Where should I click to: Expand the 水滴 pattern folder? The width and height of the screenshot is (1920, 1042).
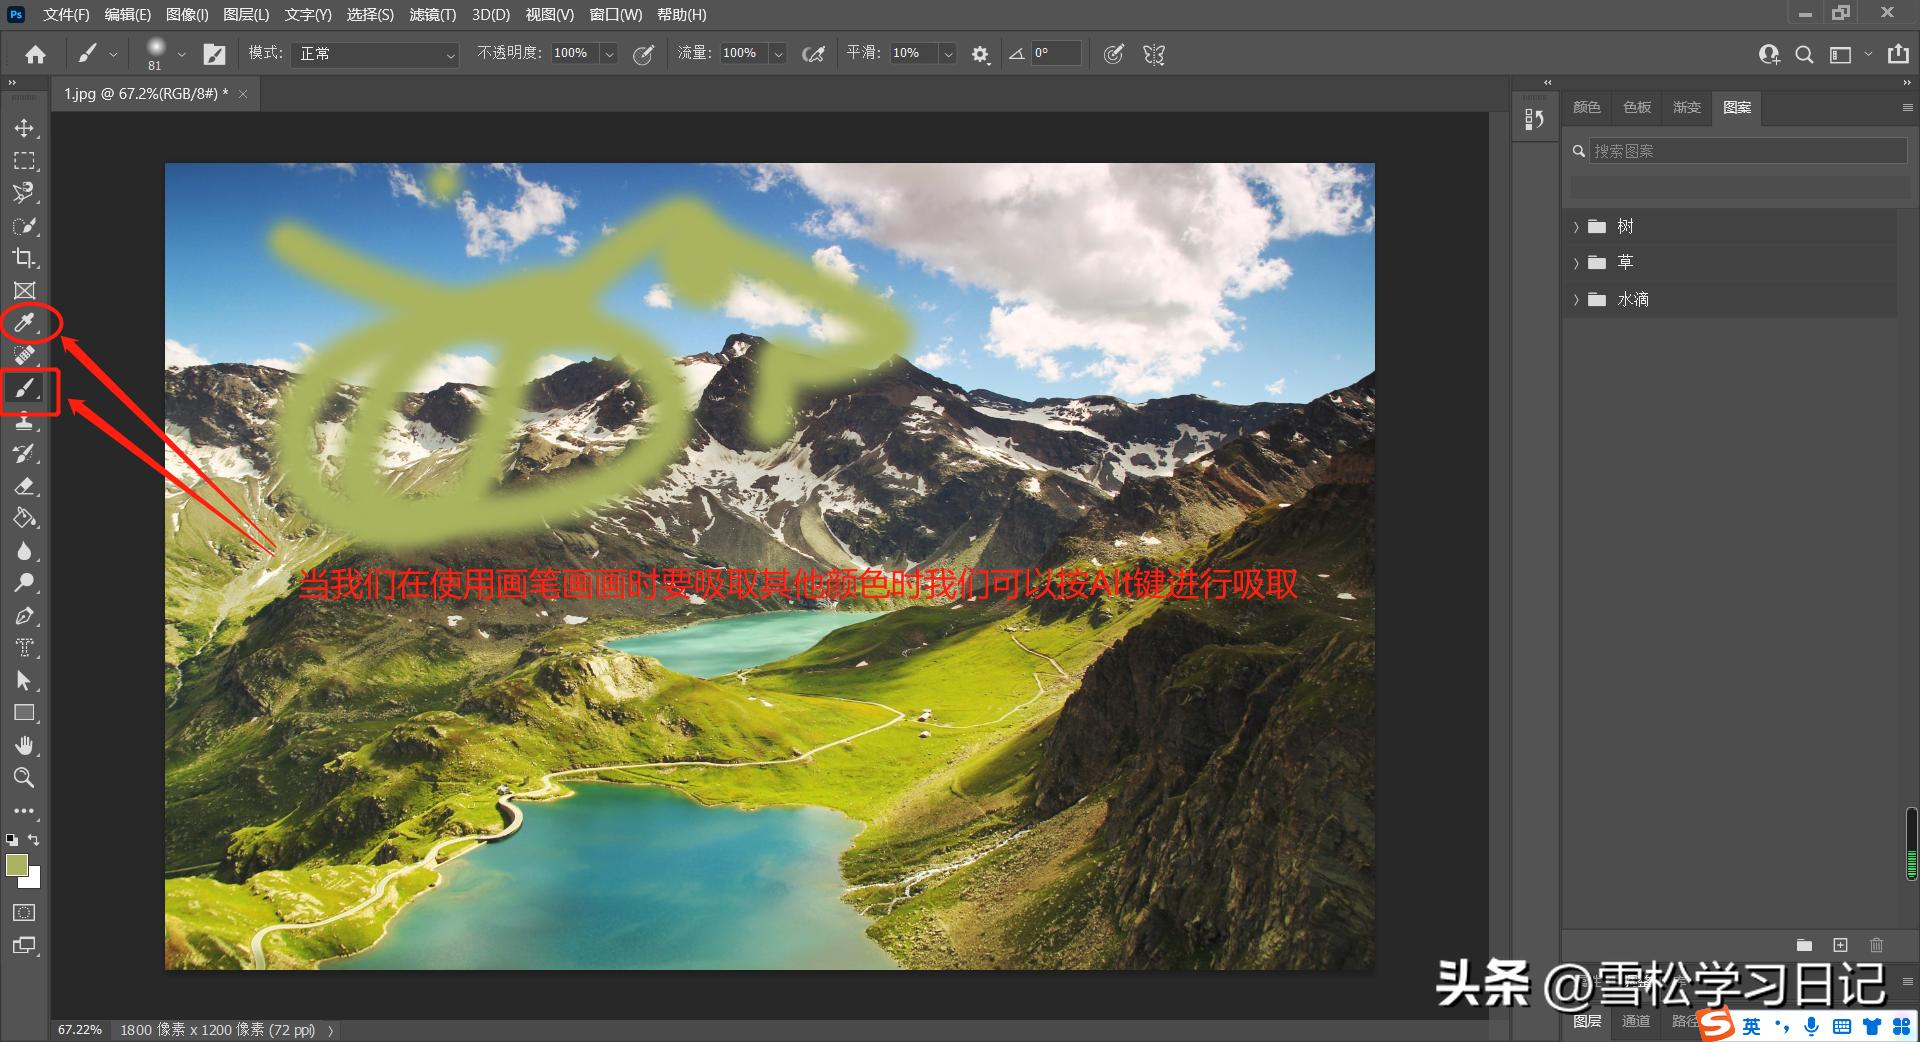[x=1576, y=300]
